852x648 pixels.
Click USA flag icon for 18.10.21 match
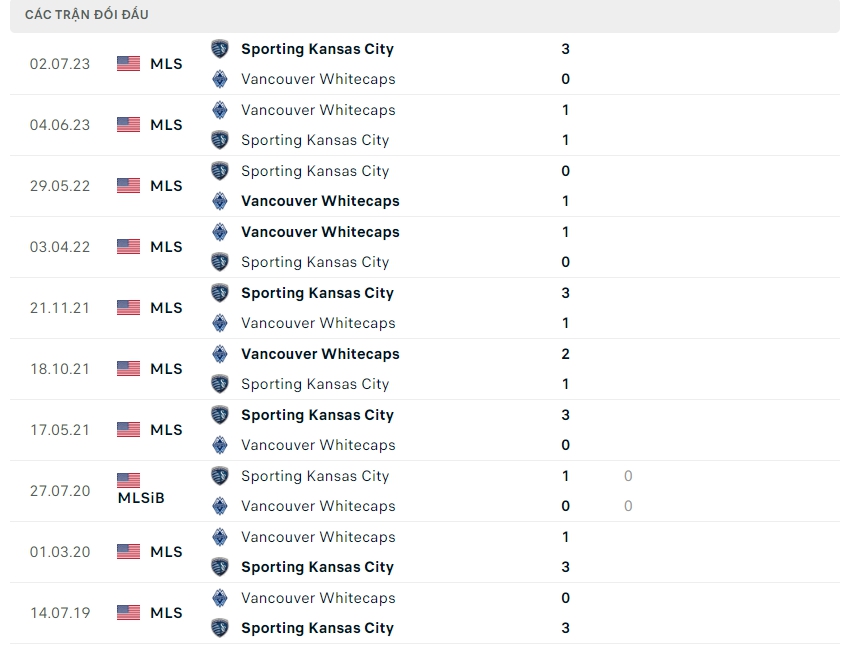pyautogui.click(x=128, y=369)
